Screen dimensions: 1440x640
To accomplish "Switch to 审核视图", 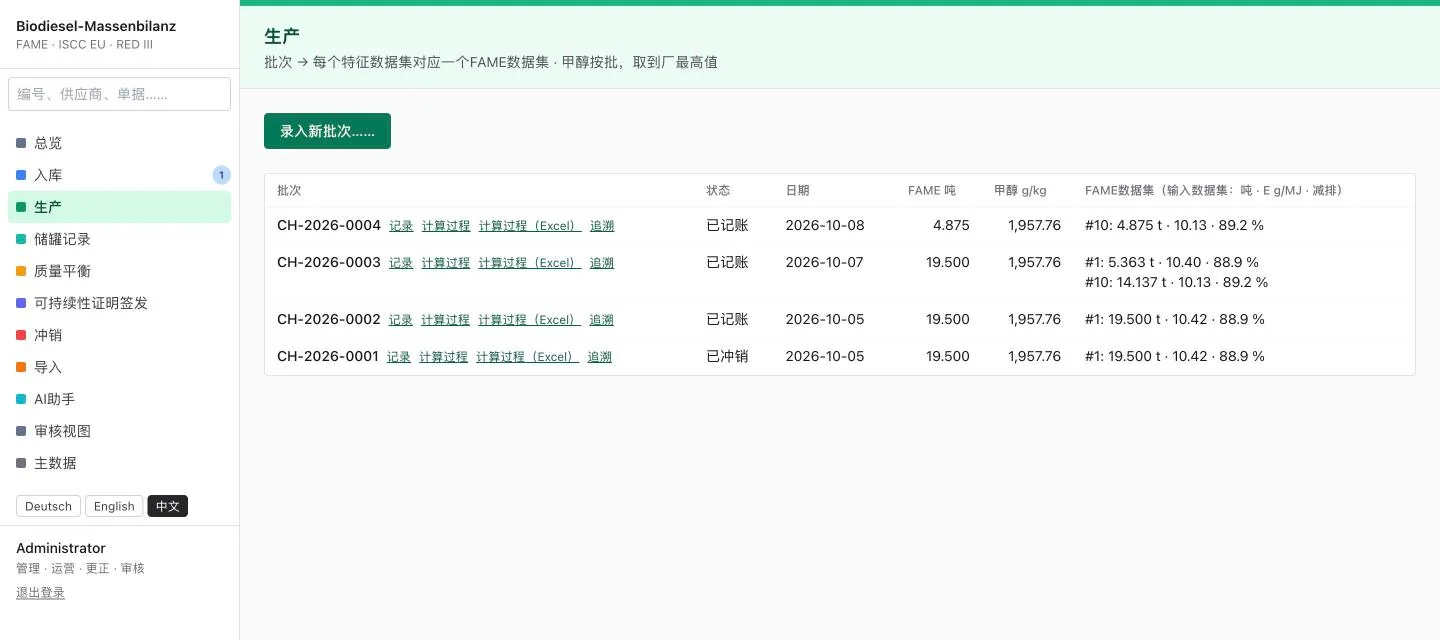I will pyautogui.click(x=119, y=431).
